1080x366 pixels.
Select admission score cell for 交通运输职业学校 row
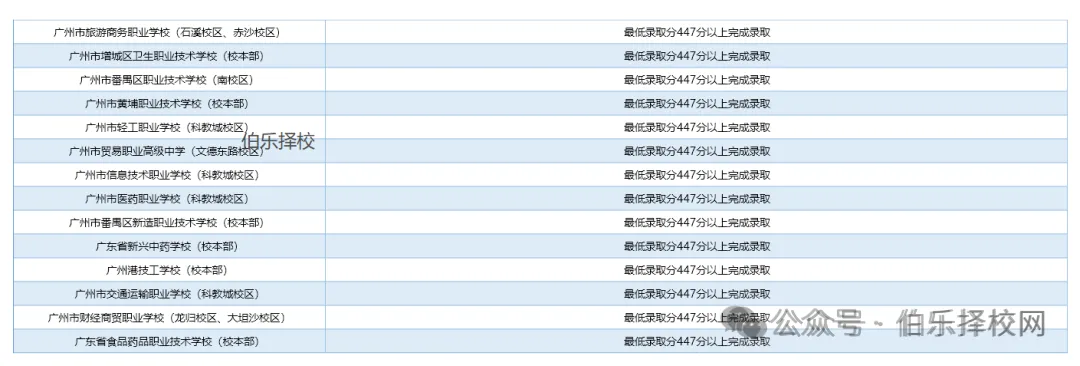[x=696, y=294]
